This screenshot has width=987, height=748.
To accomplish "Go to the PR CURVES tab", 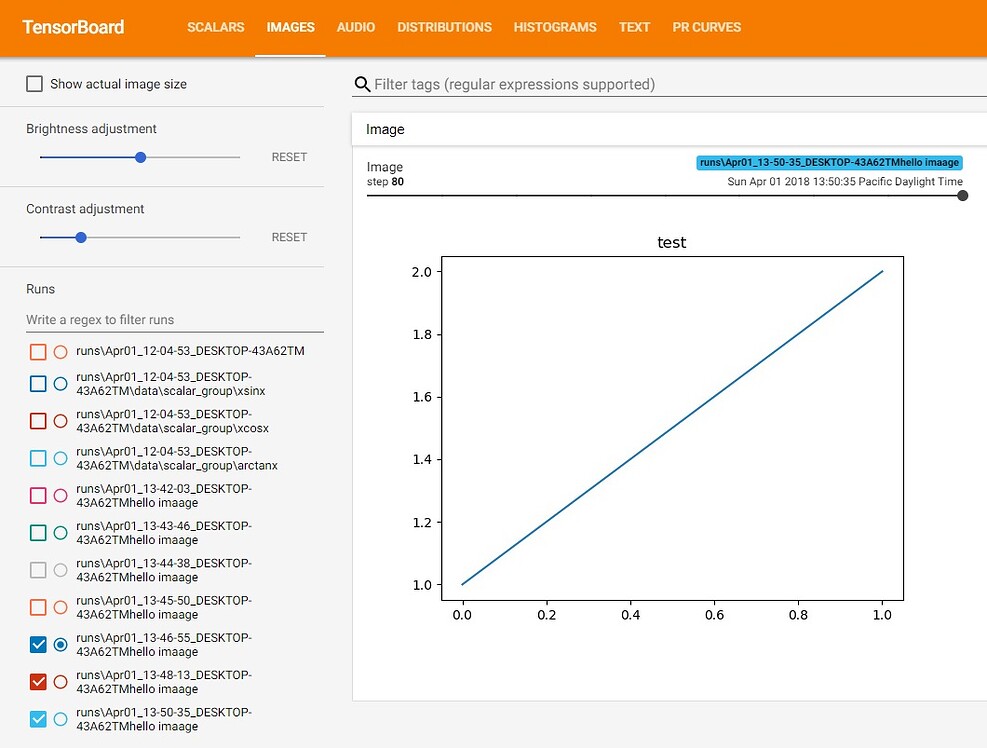I will click(707, 27).
